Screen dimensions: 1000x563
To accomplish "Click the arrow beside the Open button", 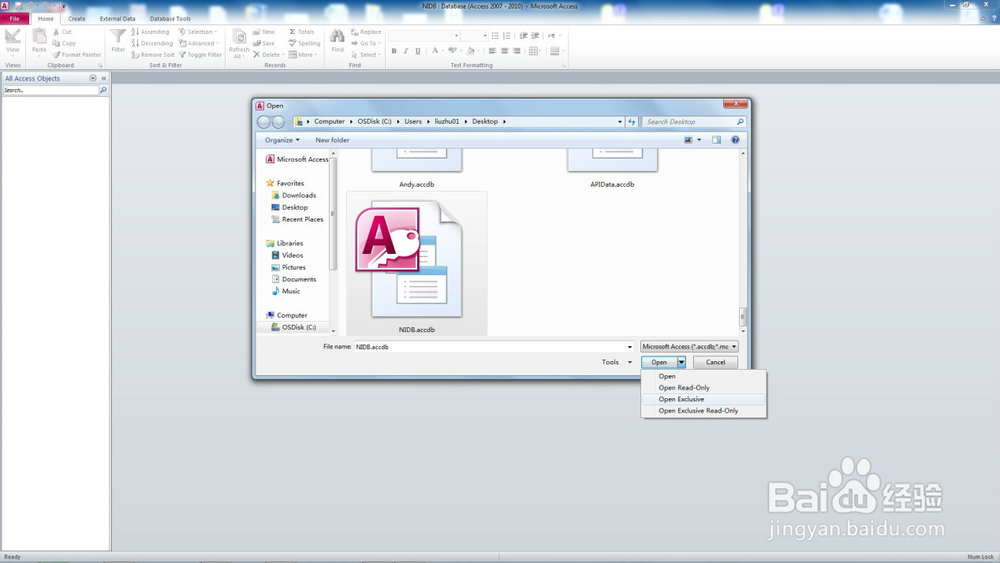I will click(681, 362).
